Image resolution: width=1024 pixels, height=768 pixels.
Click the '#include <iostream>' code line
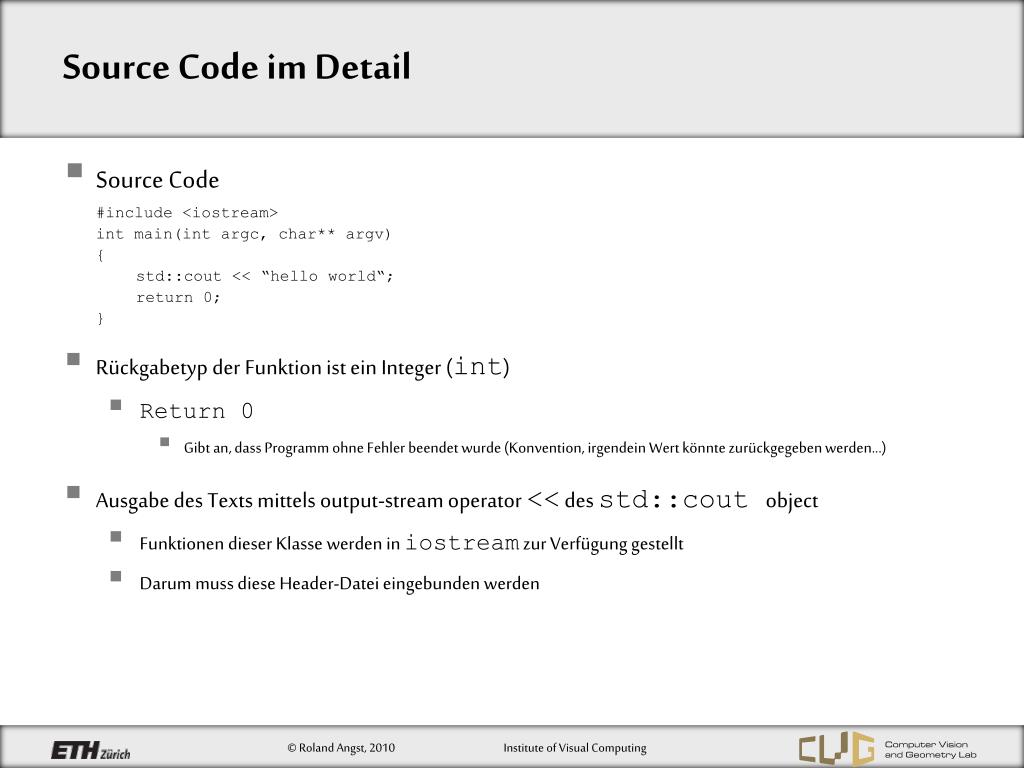pos(187,213)
